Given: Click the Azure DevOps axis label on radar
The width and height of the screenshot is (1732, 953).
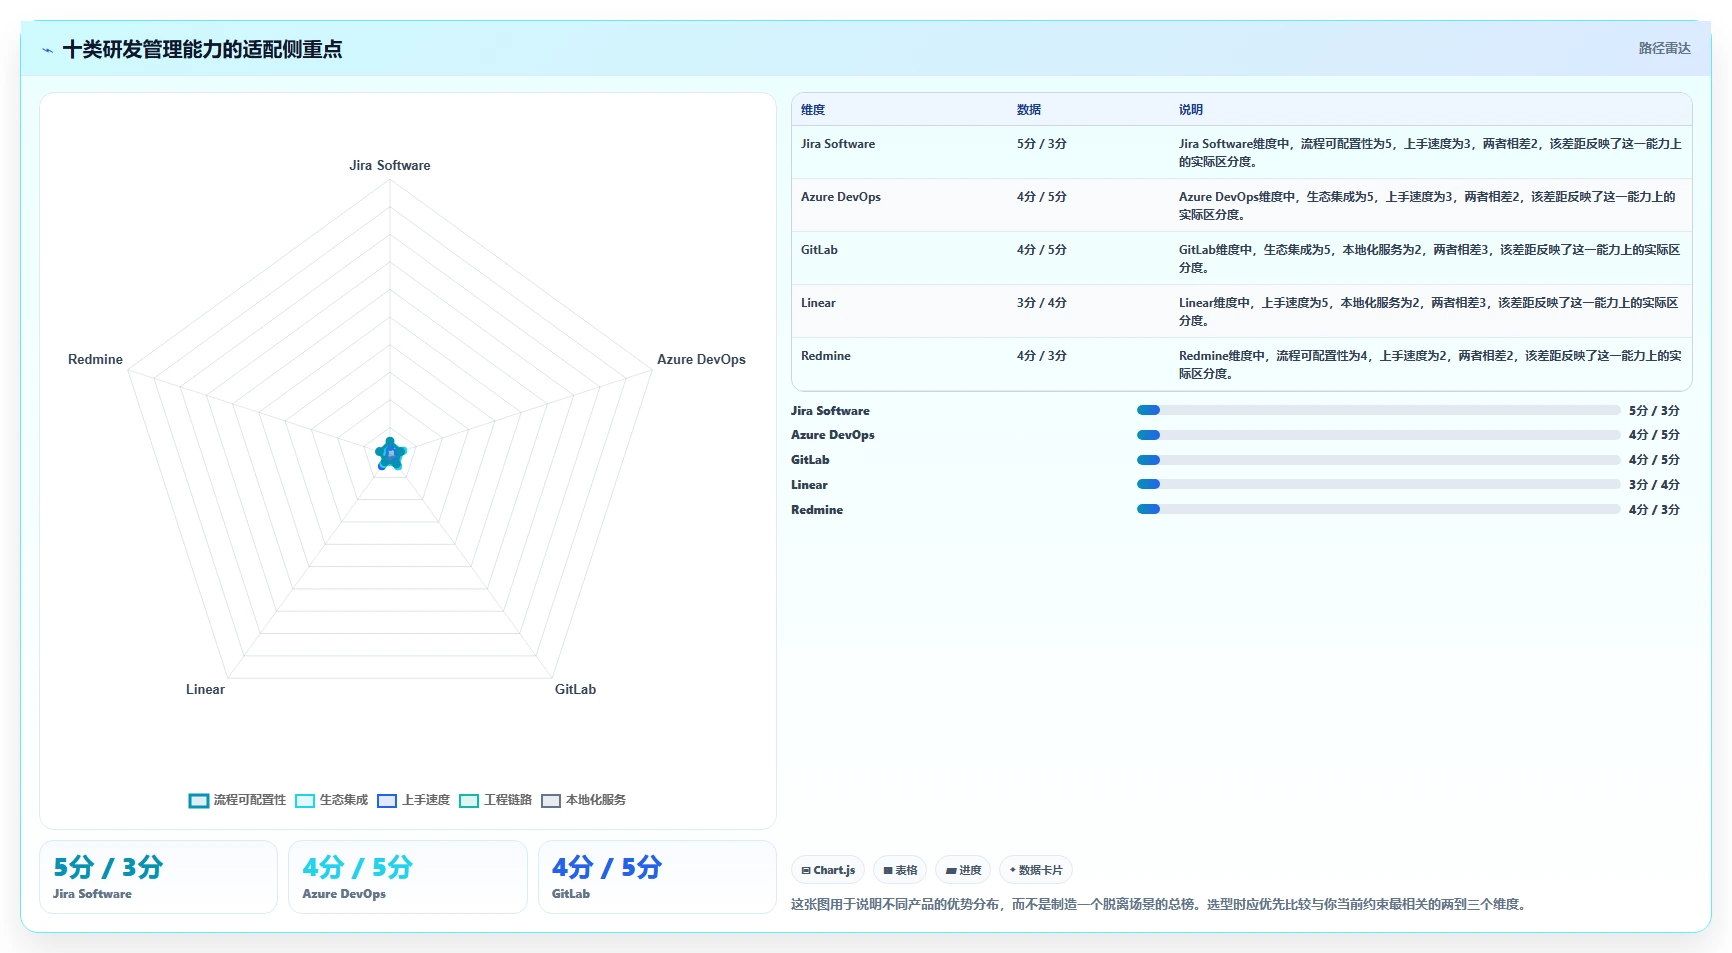Looking at the screenshot, I should 701,360.
